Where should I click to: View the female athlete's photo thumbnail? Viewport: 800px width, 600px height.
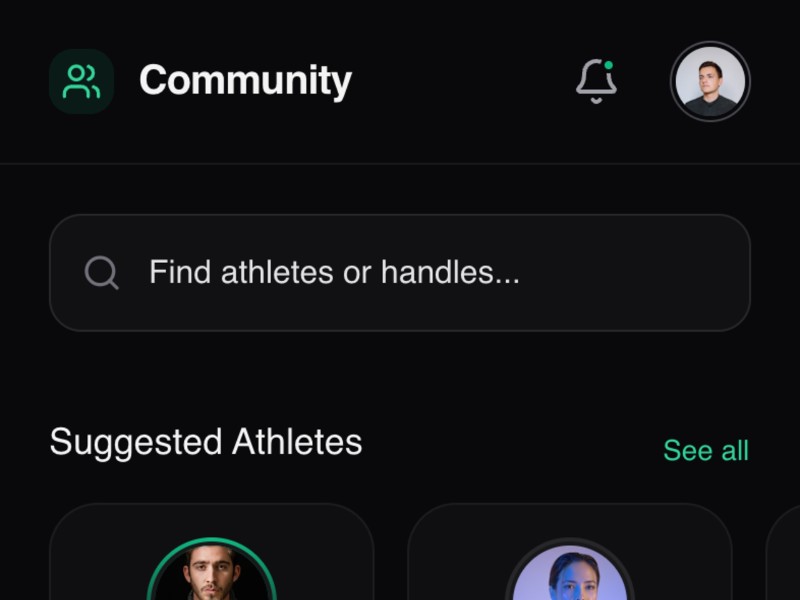pos(570,577)
